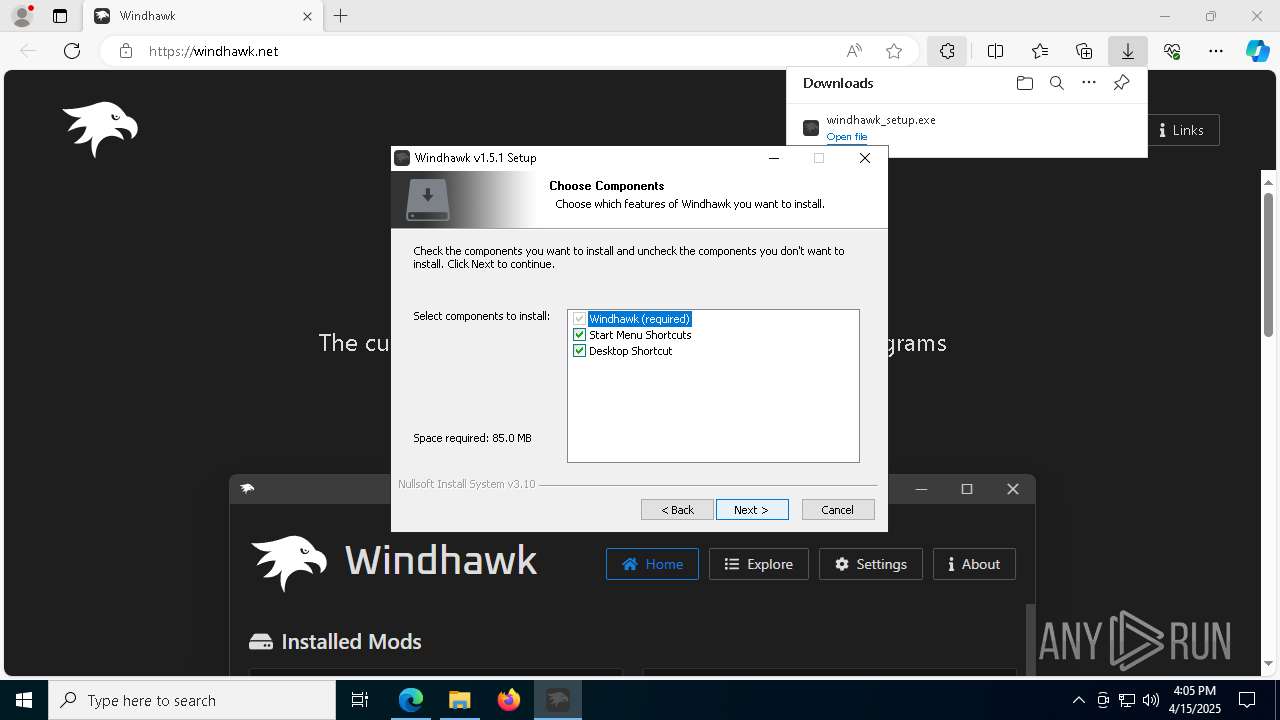The image size is (1280, 720).
Task: Click the Edge profile avatar icon
Action: [x=21, y=16]
